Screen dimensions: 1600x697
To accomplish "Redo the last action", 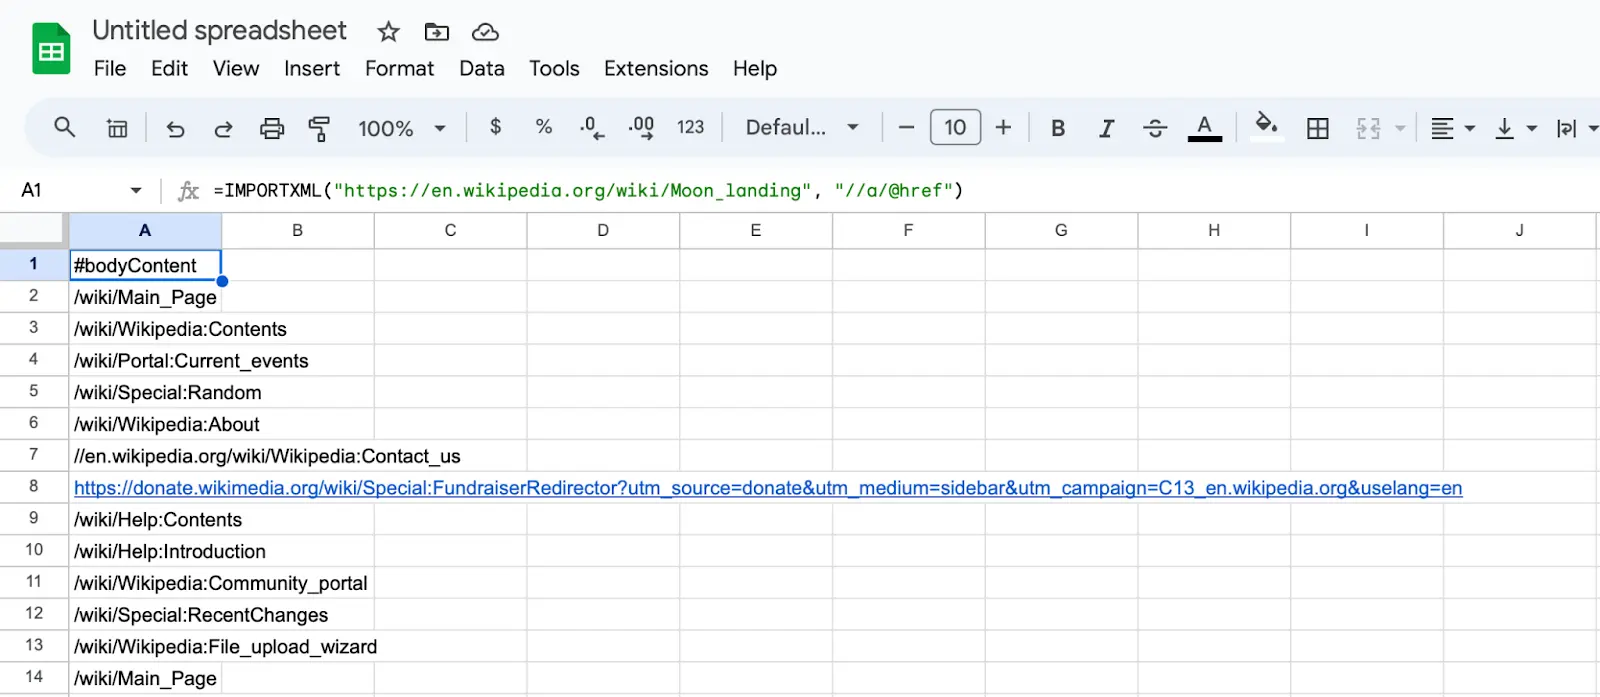I will click(x=223, y=128).
